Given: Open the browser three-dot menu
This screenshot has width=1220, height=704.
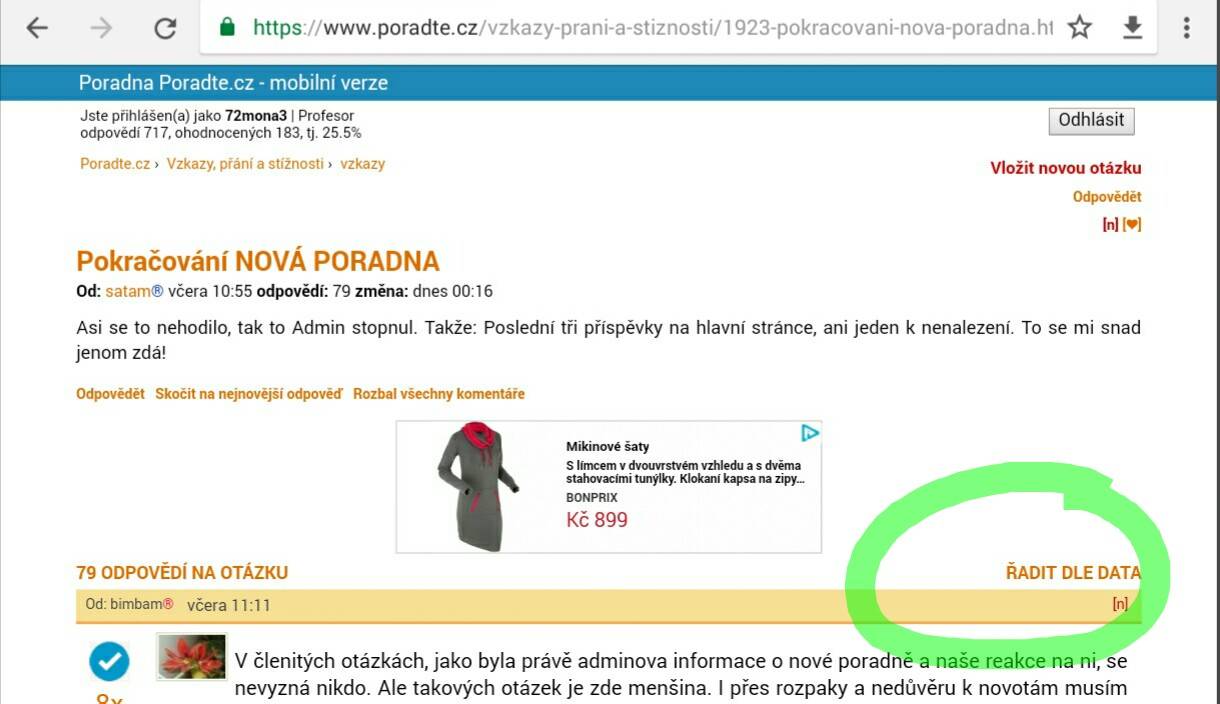Looking at the screenshot, I should 1186,27.
